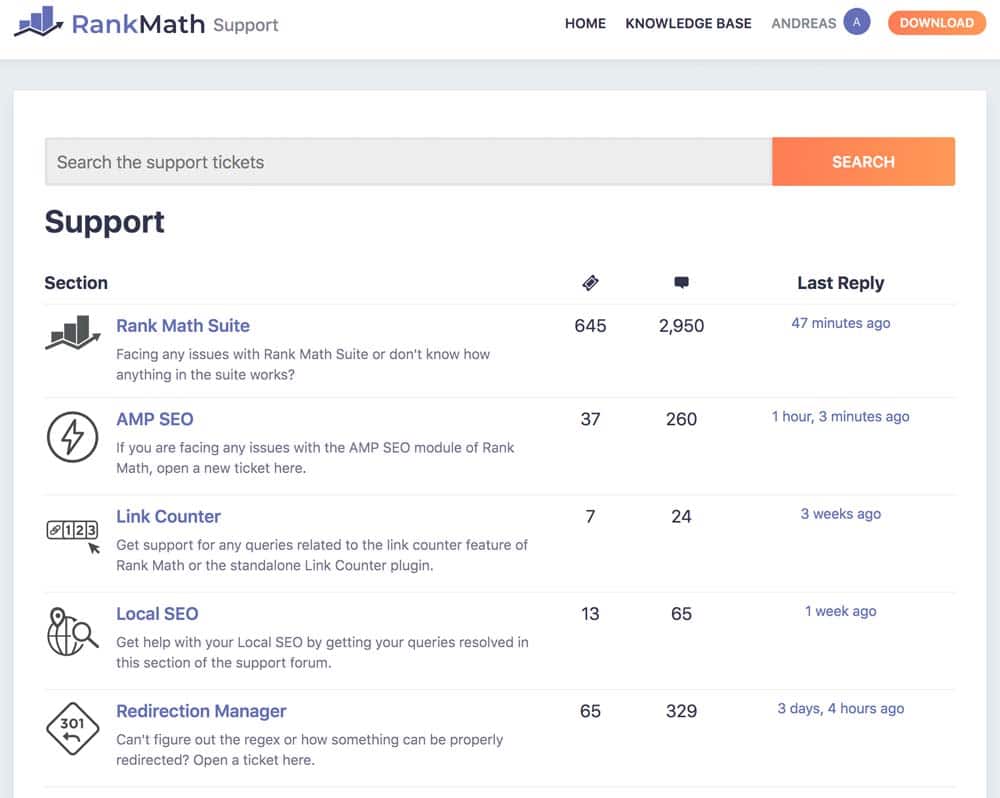Image resolution: width=1000 pixels, height=798 pixels.
Task: Click the Local SEO description text
Action: click(x=322, y=653)
